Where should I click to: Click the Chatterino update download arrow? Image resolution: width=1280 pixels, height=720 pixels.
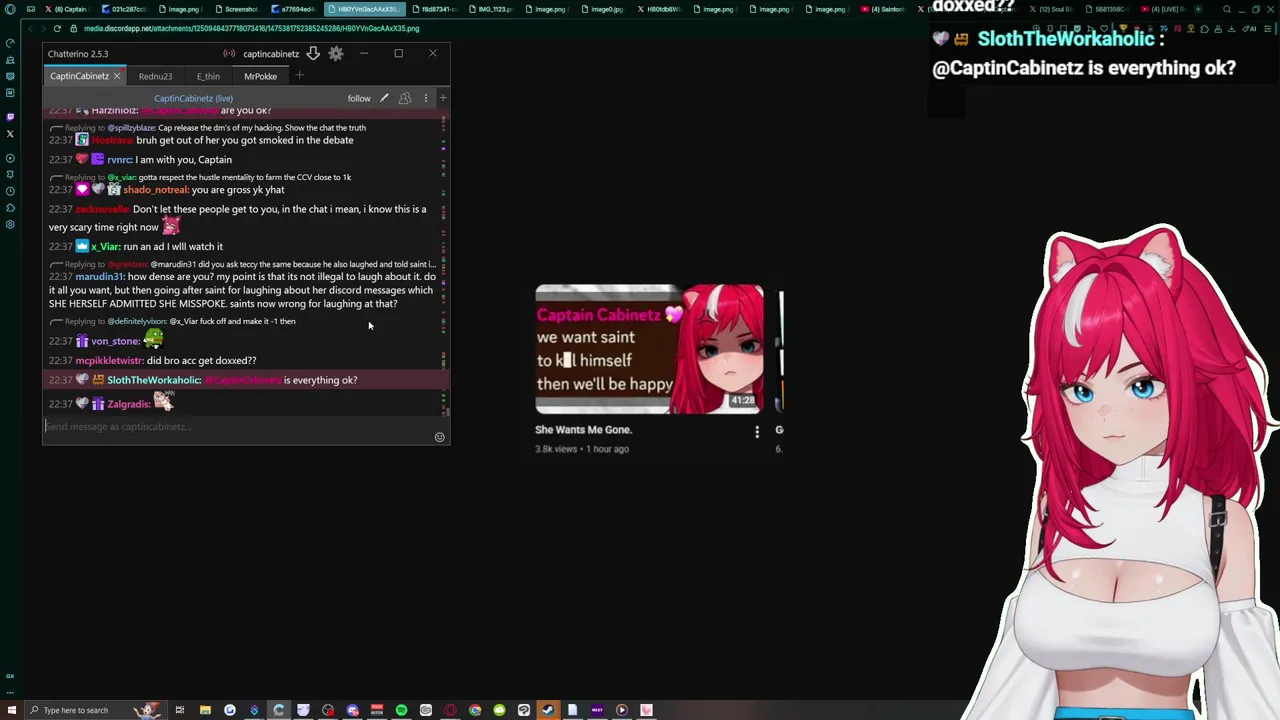pyautogui.click(x=312, y=53)
